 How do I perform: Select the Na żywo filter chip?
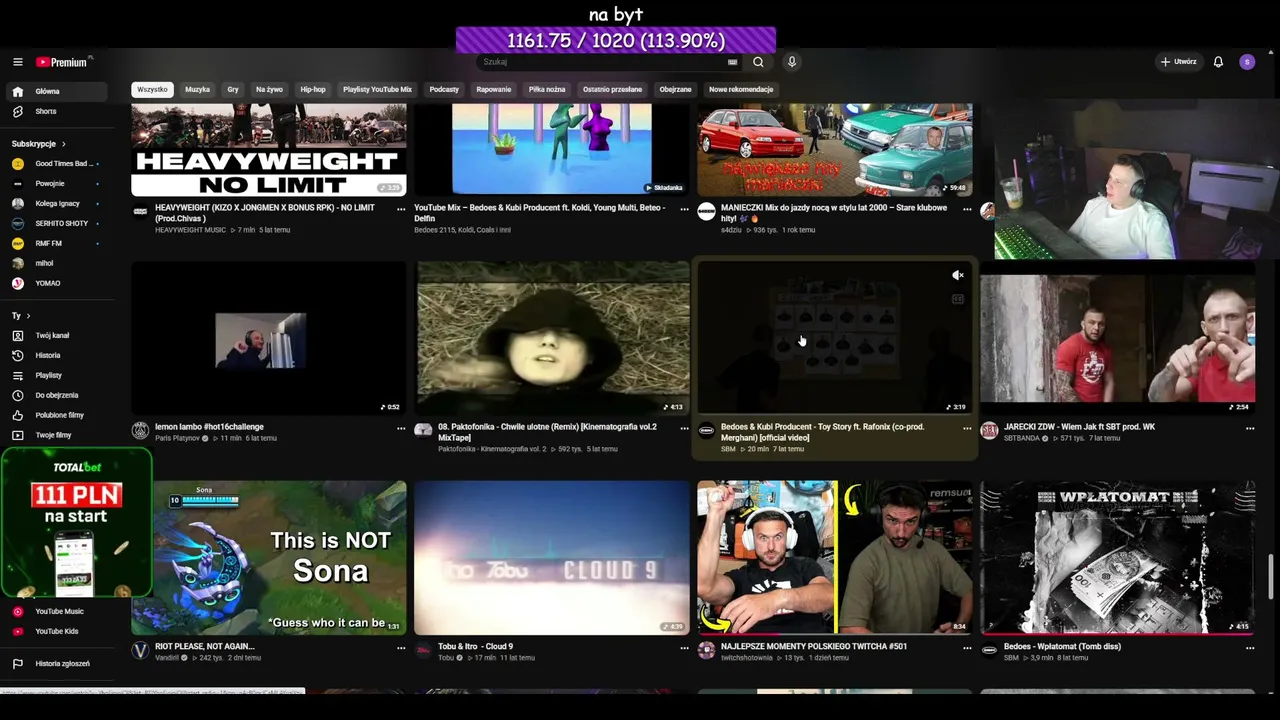(x=269, y=89)
